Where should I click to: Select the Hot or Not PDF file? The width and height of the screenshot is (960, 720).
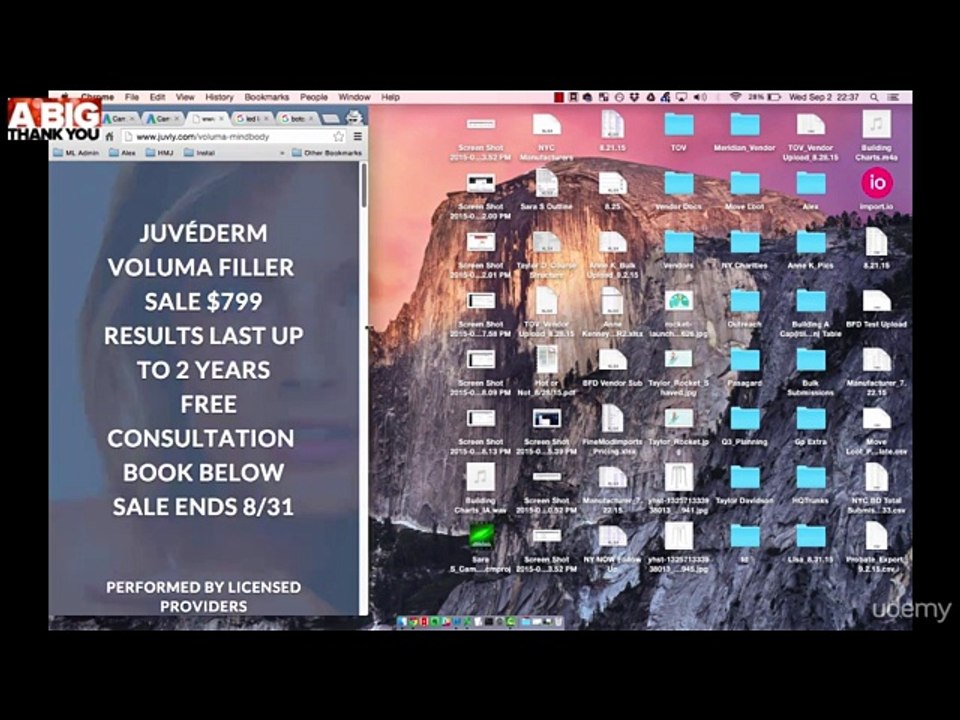point(546,359)
